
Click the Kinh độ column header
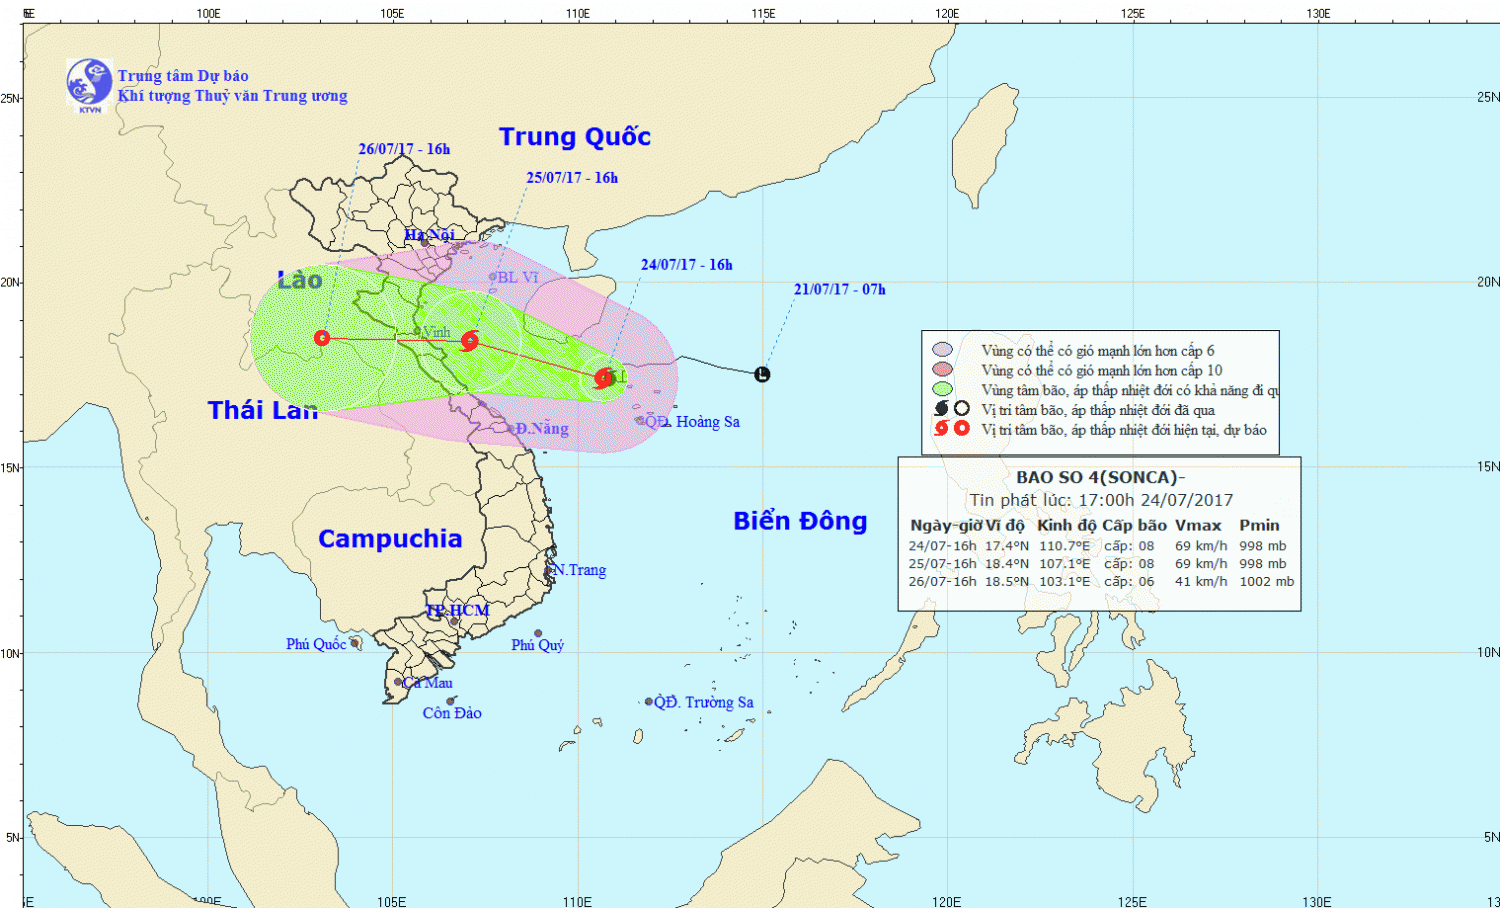pos(1067,525)
